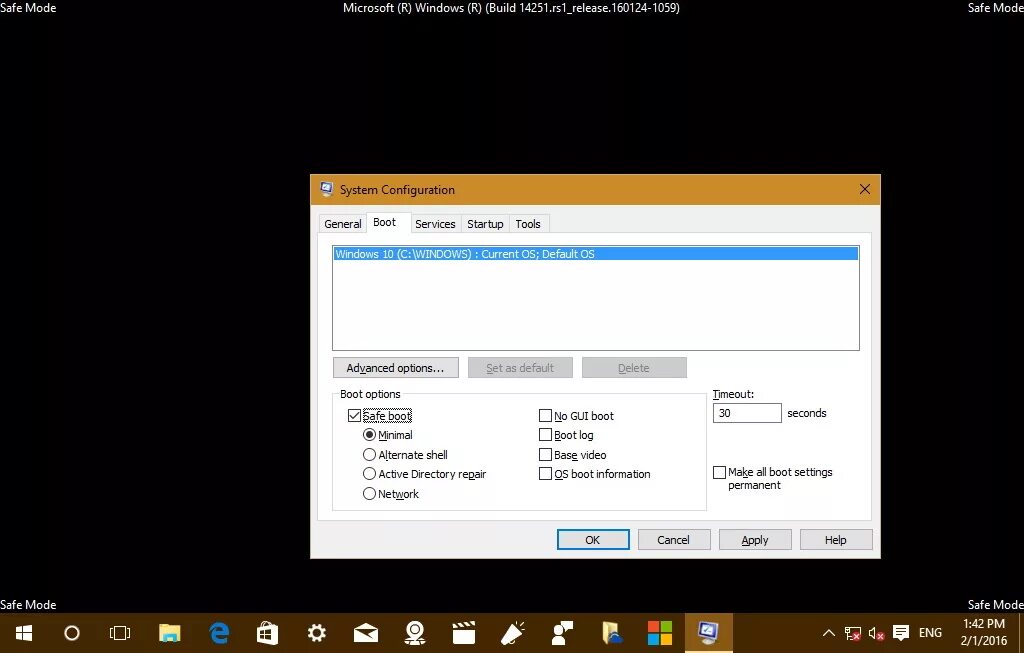Switch to the Tools tab
1024x653 pixels.
point(528,224)
